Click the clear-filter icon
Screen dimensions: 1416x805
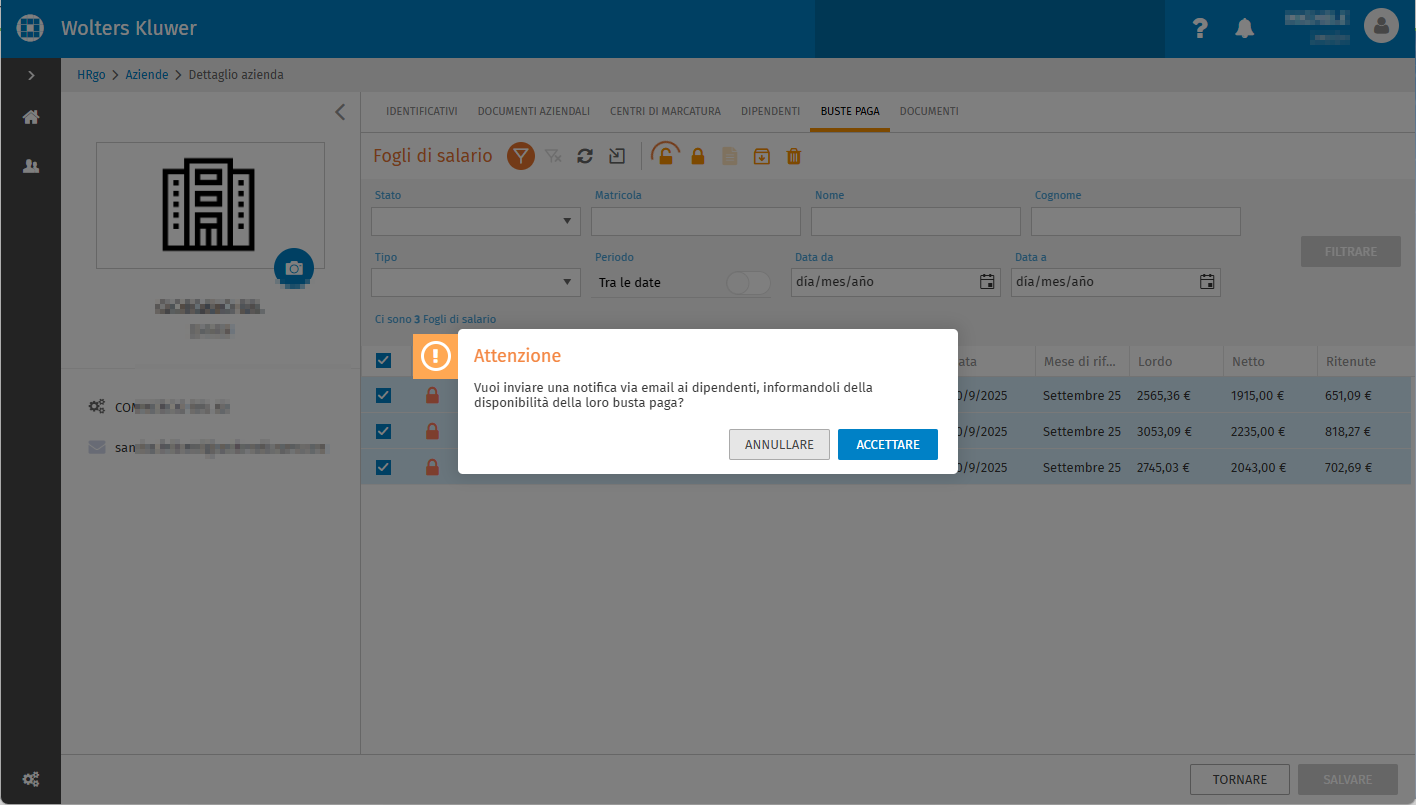tap(553, 156)
